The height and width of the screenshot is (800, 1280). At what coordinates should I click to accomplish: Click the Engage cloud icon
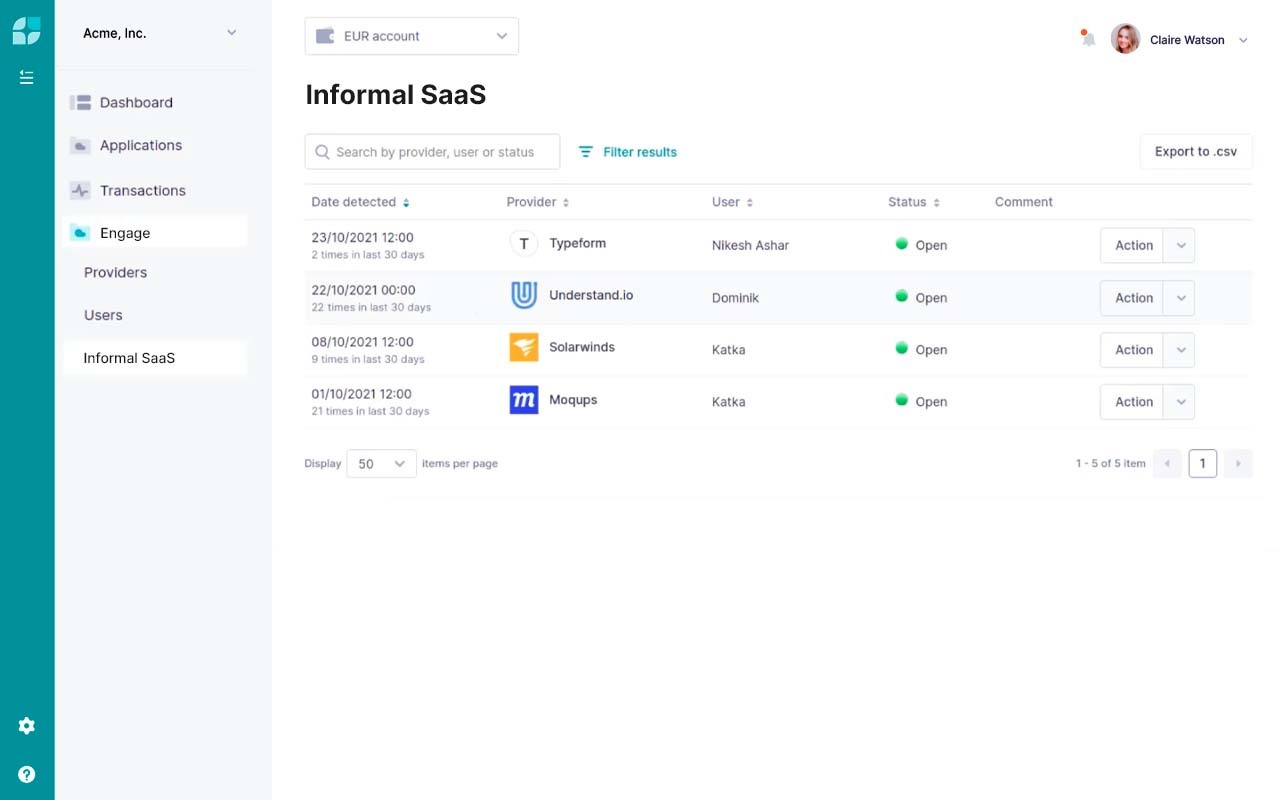(80, 233)
